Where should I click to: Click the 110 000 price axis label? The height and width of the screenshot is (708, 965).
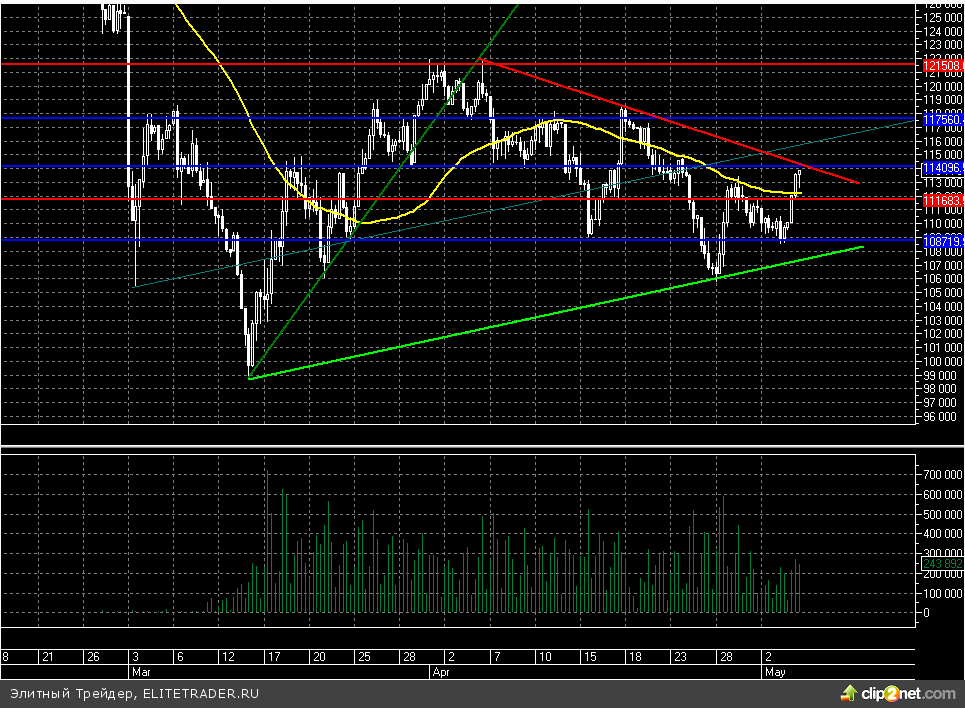click(942, 223)
